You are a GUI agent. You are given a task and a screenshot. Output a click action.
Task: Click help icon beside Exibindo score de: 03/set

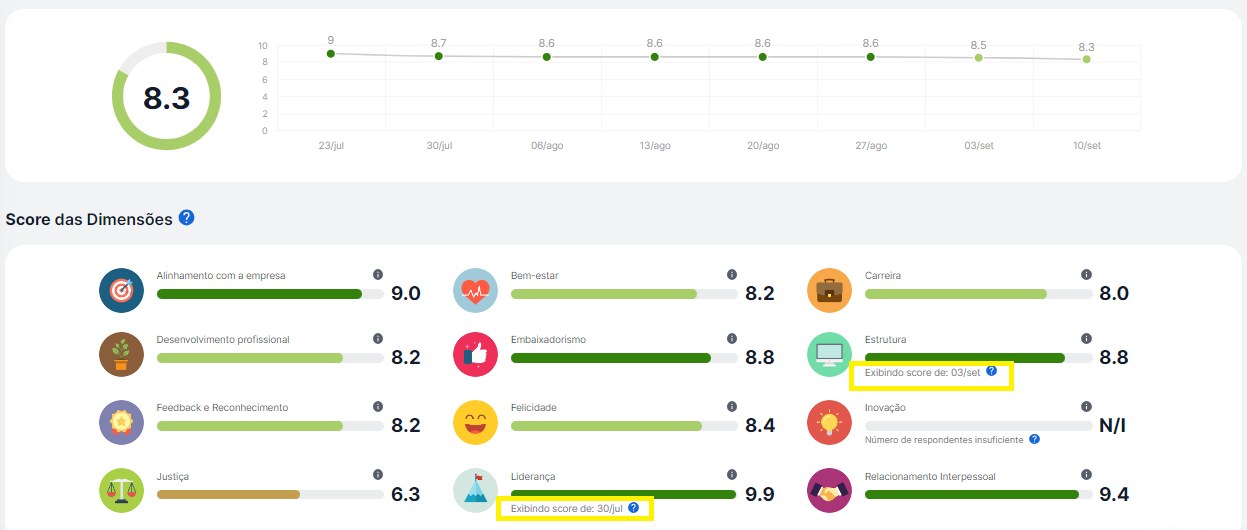pyautogui.click(x=991, y=371)
